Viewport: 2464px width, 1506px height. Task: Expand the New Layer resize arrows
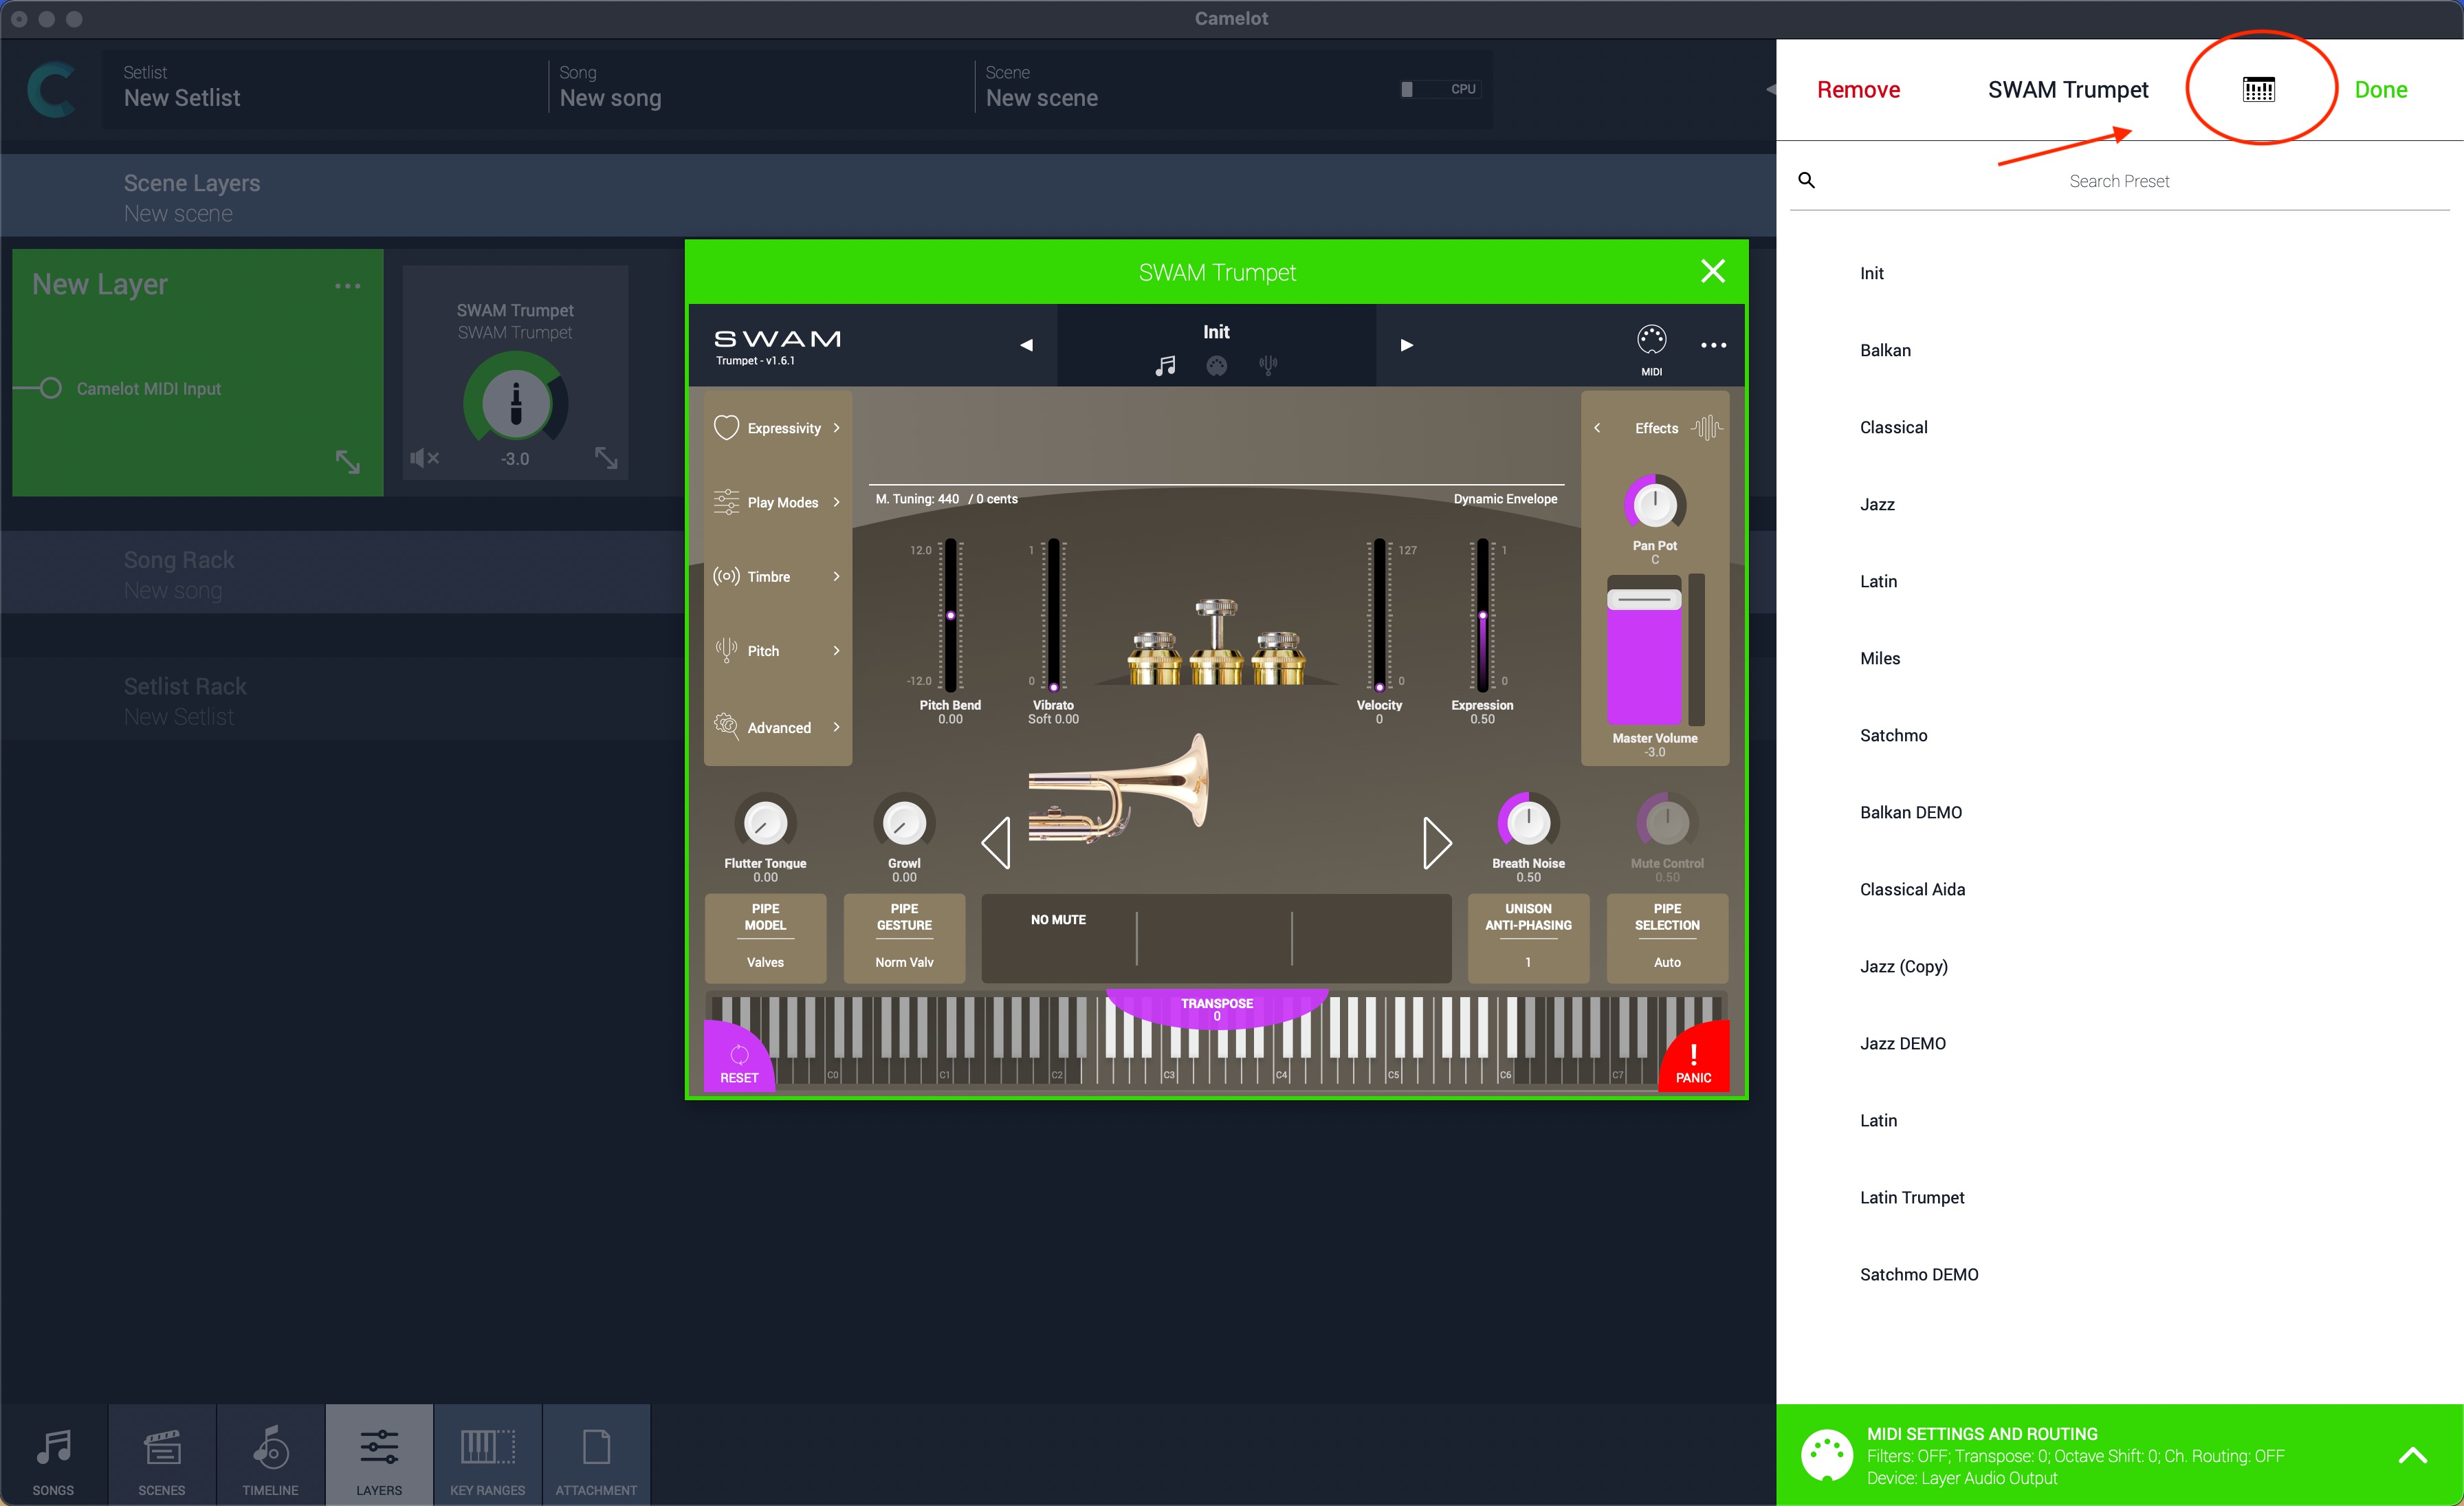(x=347, y=462)
